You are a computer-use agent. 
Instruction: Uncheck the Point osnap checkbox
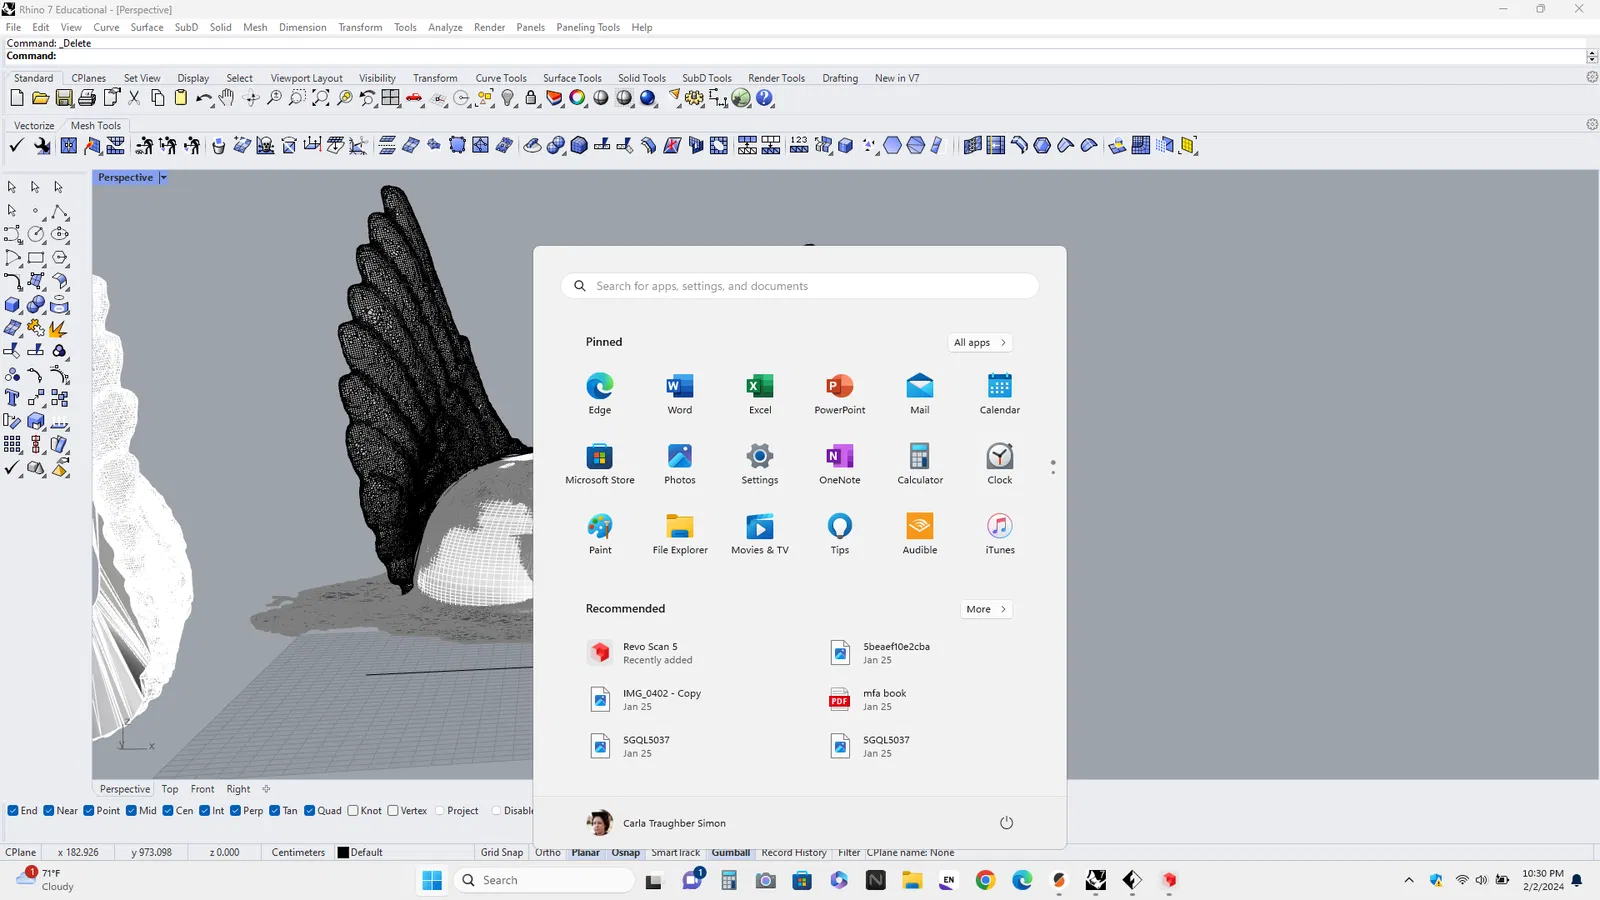click(89, 811)
